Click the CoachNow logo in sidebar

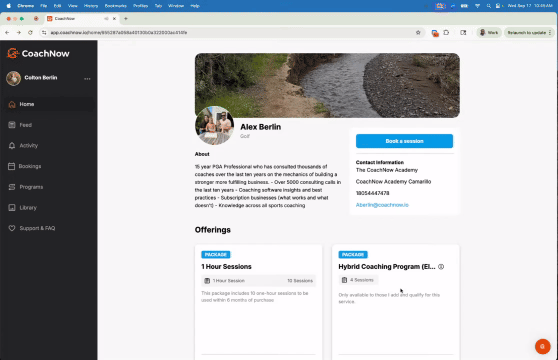coord(38,53)
